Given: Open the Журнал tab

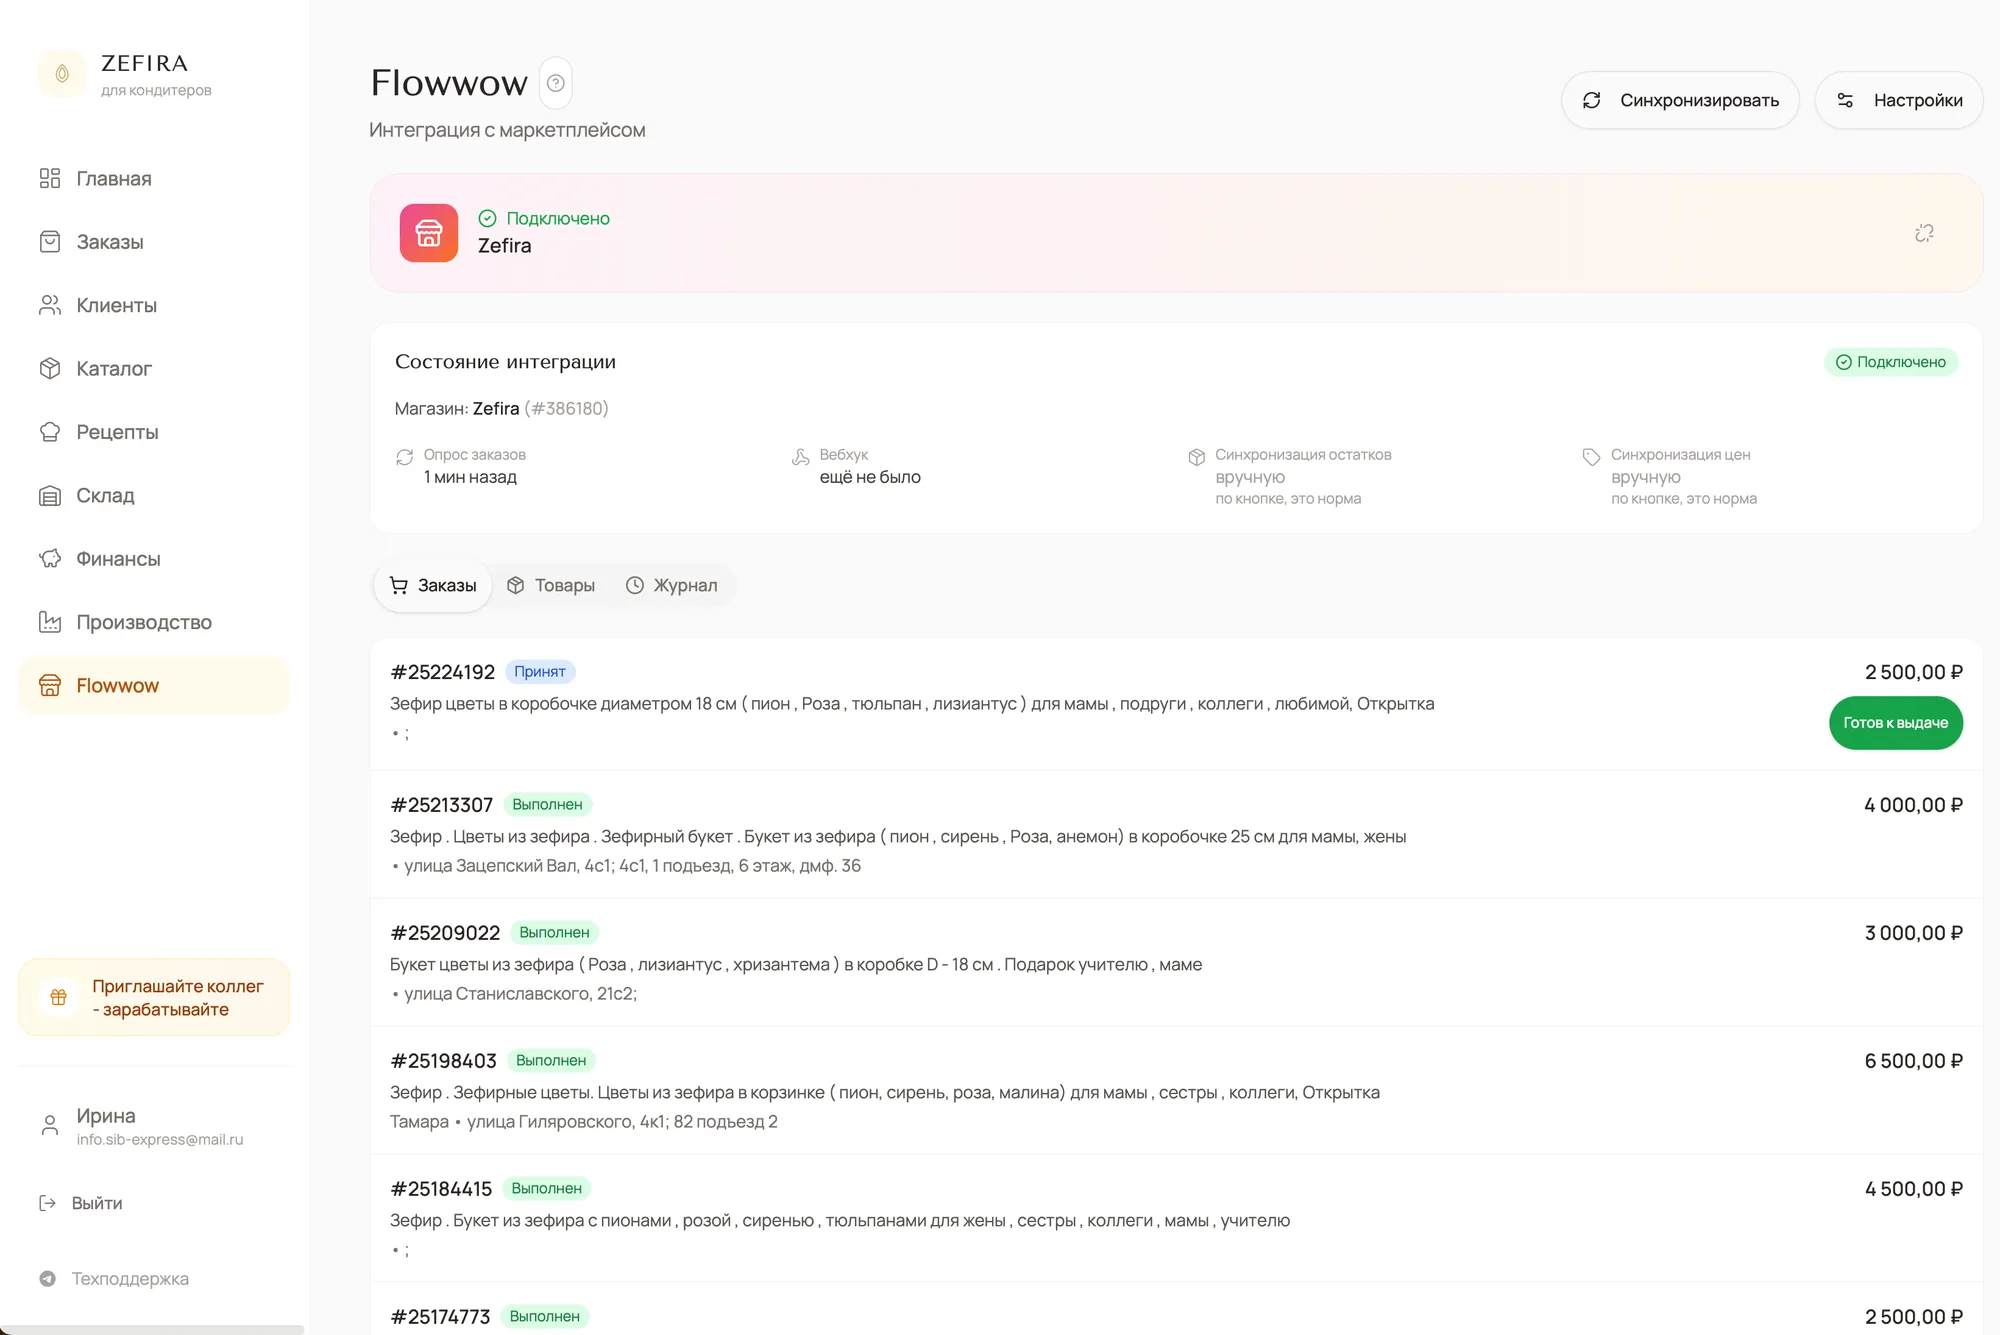Looking at the screenshot, I should [672, 586].
